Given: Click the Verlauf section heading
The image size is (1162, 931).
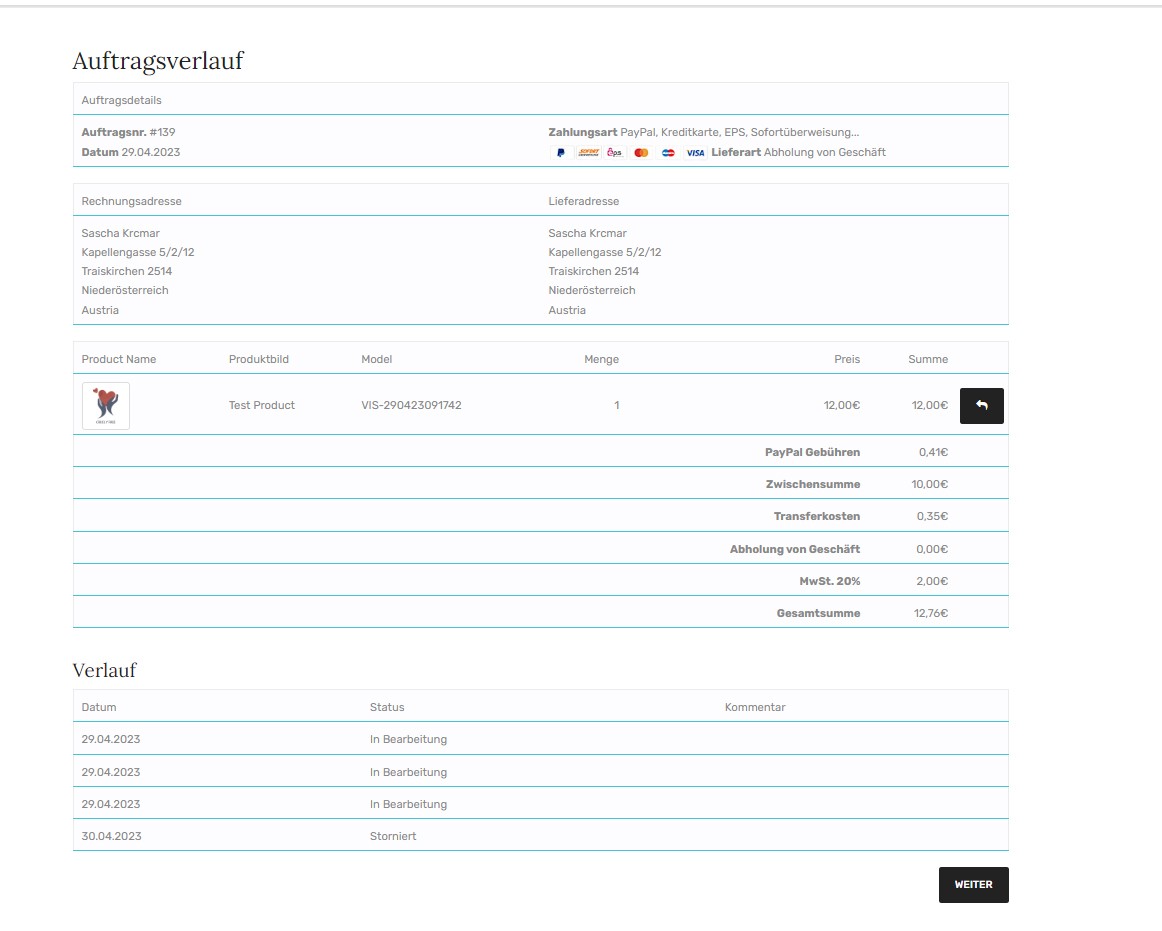Looking at the screenshot, I should pyautogui.click(x=104, y=670).
